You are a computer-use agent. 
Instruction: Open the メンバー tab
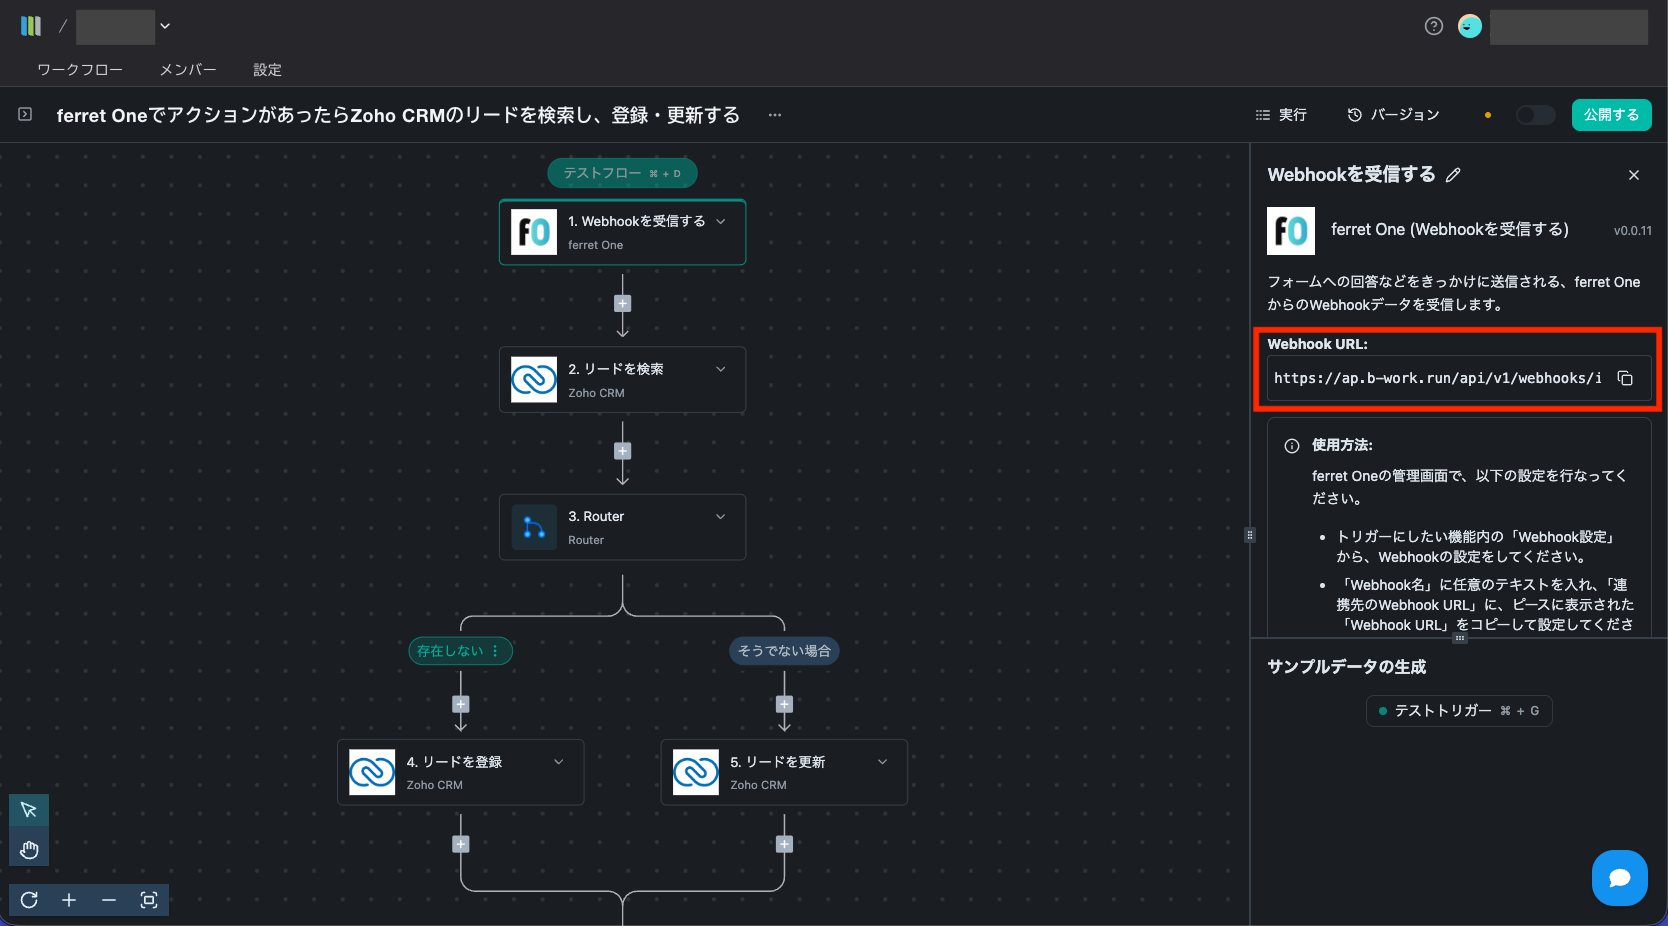[188, 70]
